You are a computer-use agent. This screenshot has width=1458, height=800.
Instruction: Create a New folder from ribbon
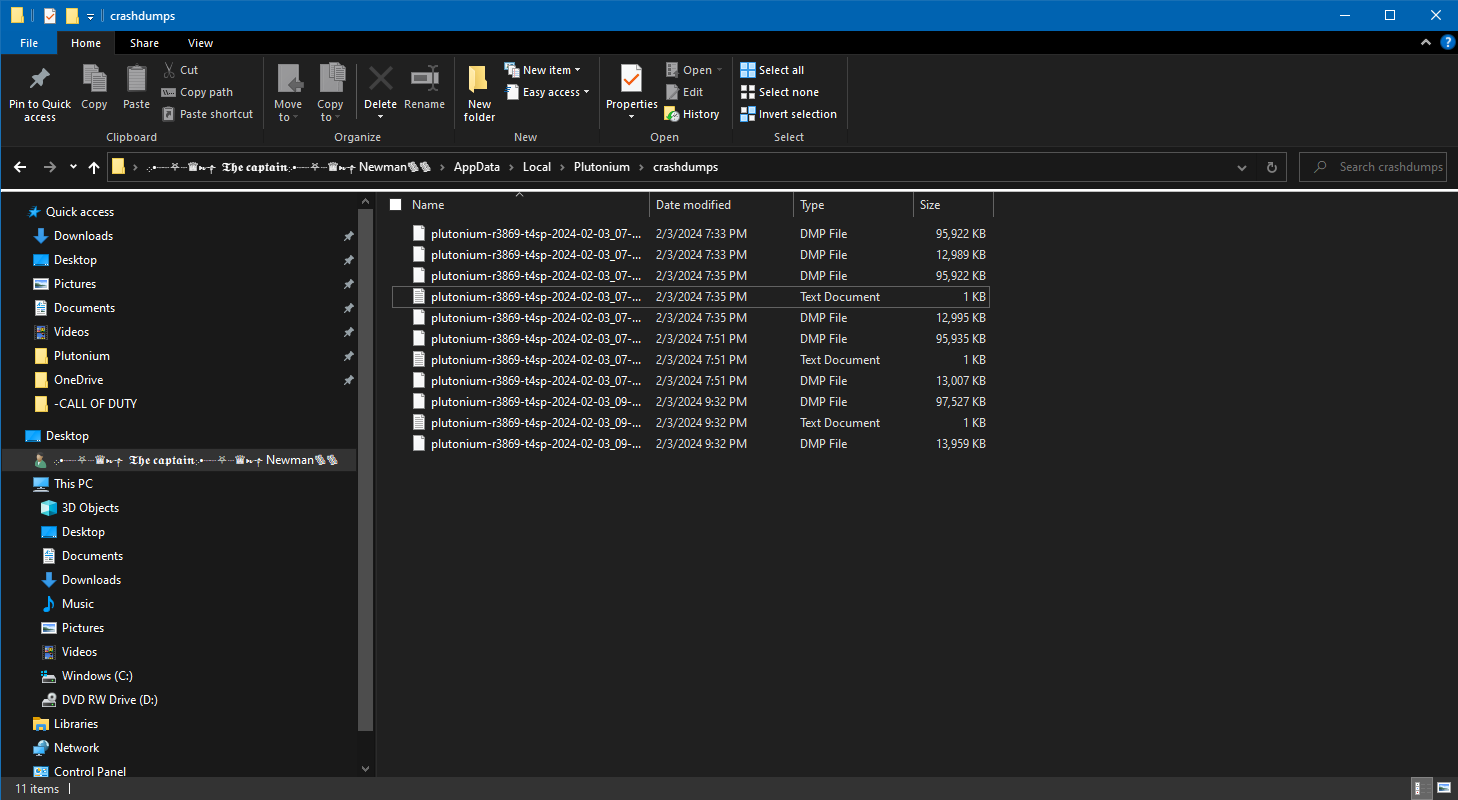[479, 92]
